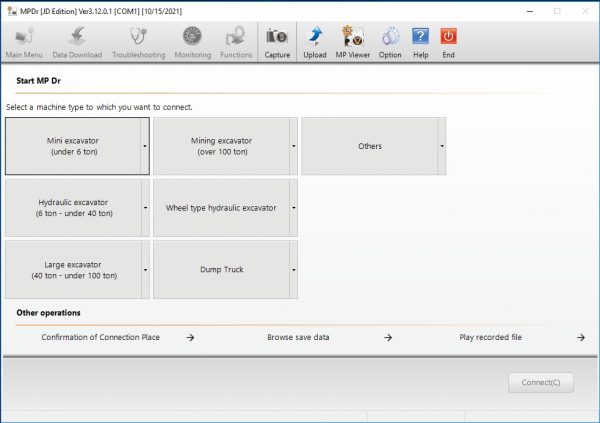Image resolution: width=600 pixels, height=423 pixels.
Task: Launch MP Viewer from the toolbar
Action: [352, 42]
